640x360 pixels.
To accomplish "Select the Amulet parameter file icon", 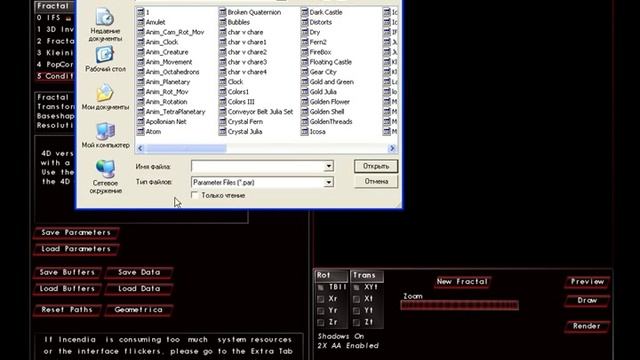I will [x=141, y=22].
